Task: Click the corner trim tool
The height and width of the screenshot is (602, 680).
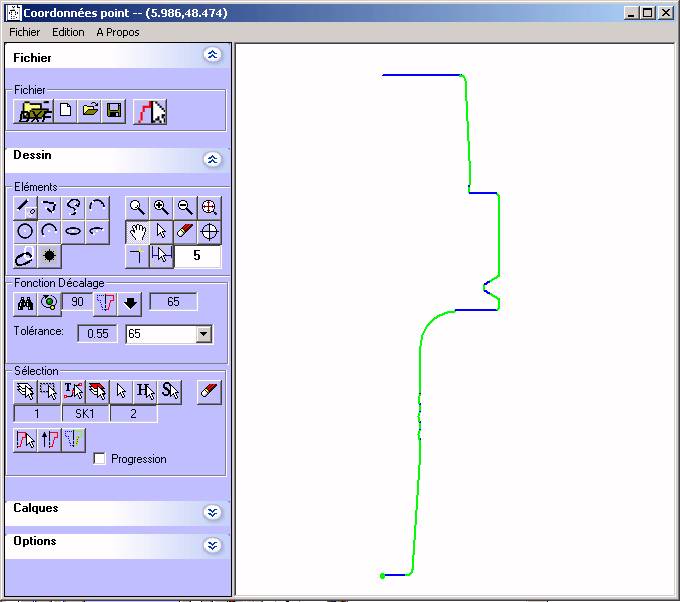Action: pos(137,256)
